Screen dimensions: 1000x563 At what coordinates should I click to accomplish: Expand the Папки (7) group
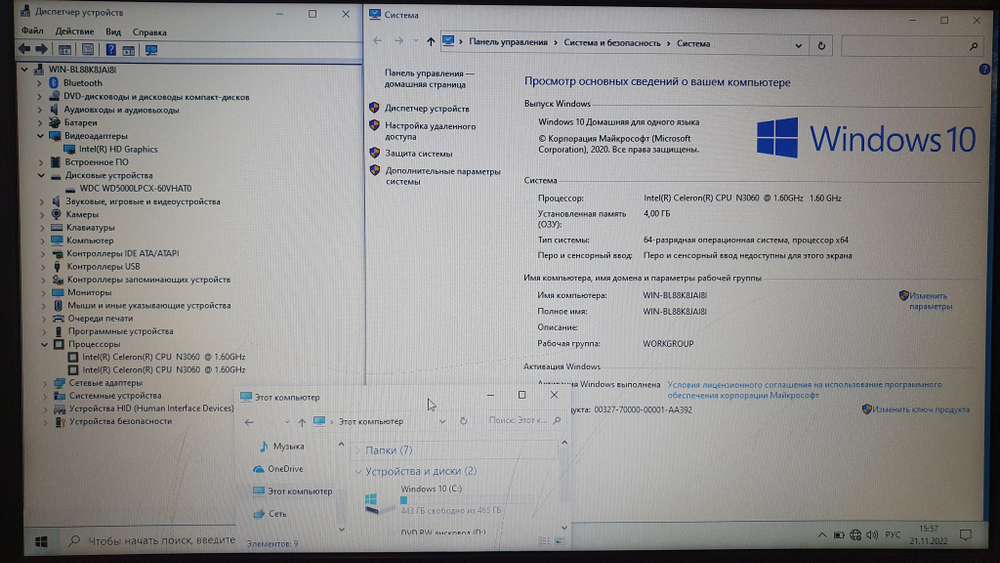pos(358,450)
